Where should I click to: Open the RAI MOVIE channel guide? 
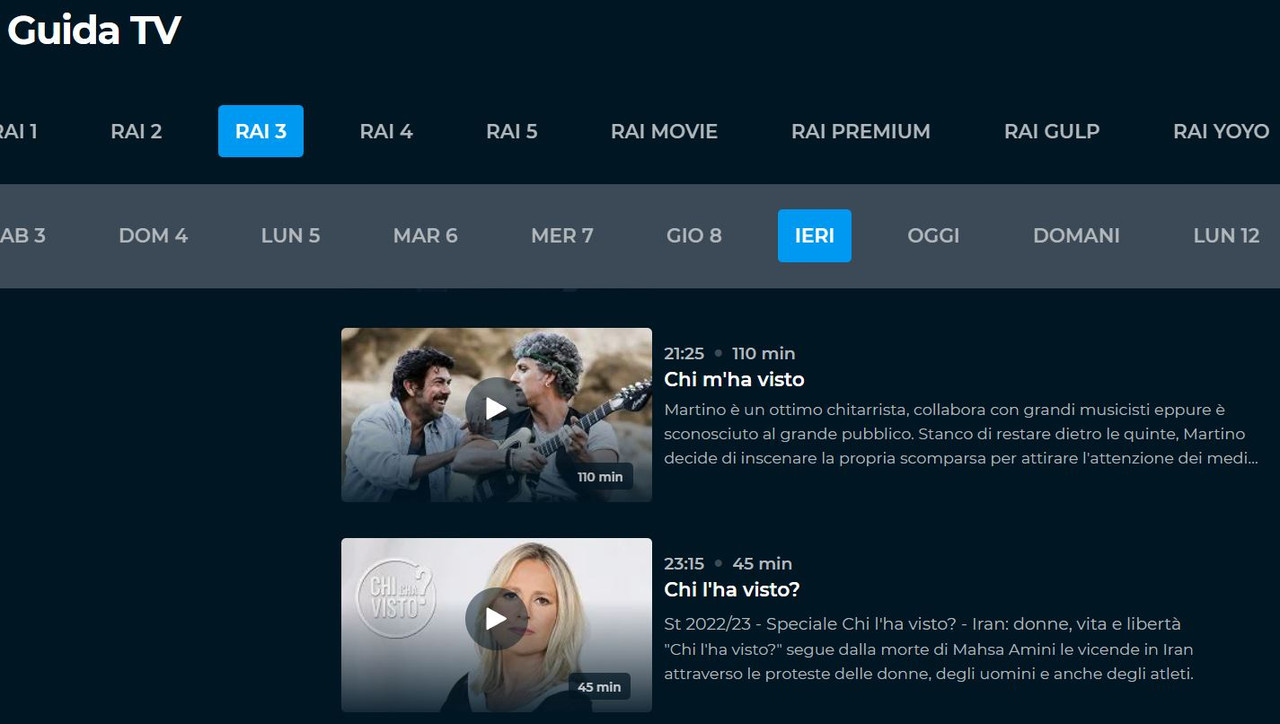point(664,131)
